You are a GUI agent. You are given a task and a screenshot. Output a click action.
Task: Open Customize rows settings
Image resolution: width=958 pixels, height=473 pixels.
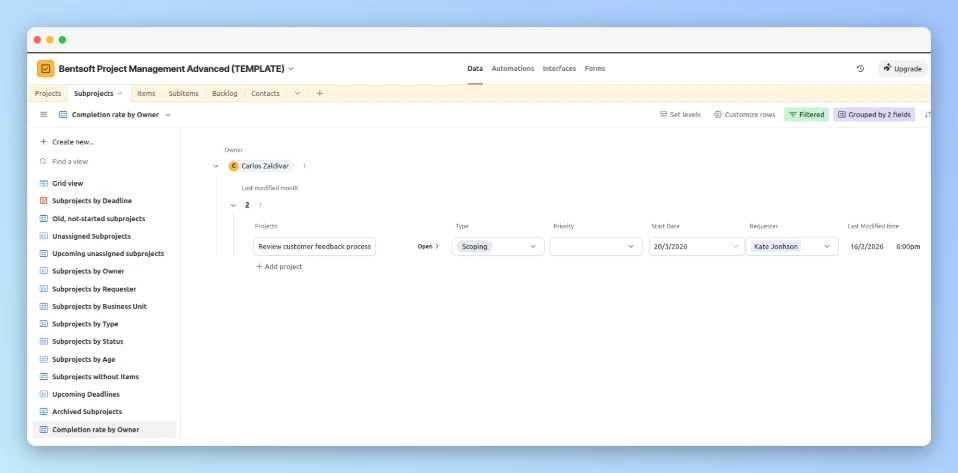(x=744, y=114)
